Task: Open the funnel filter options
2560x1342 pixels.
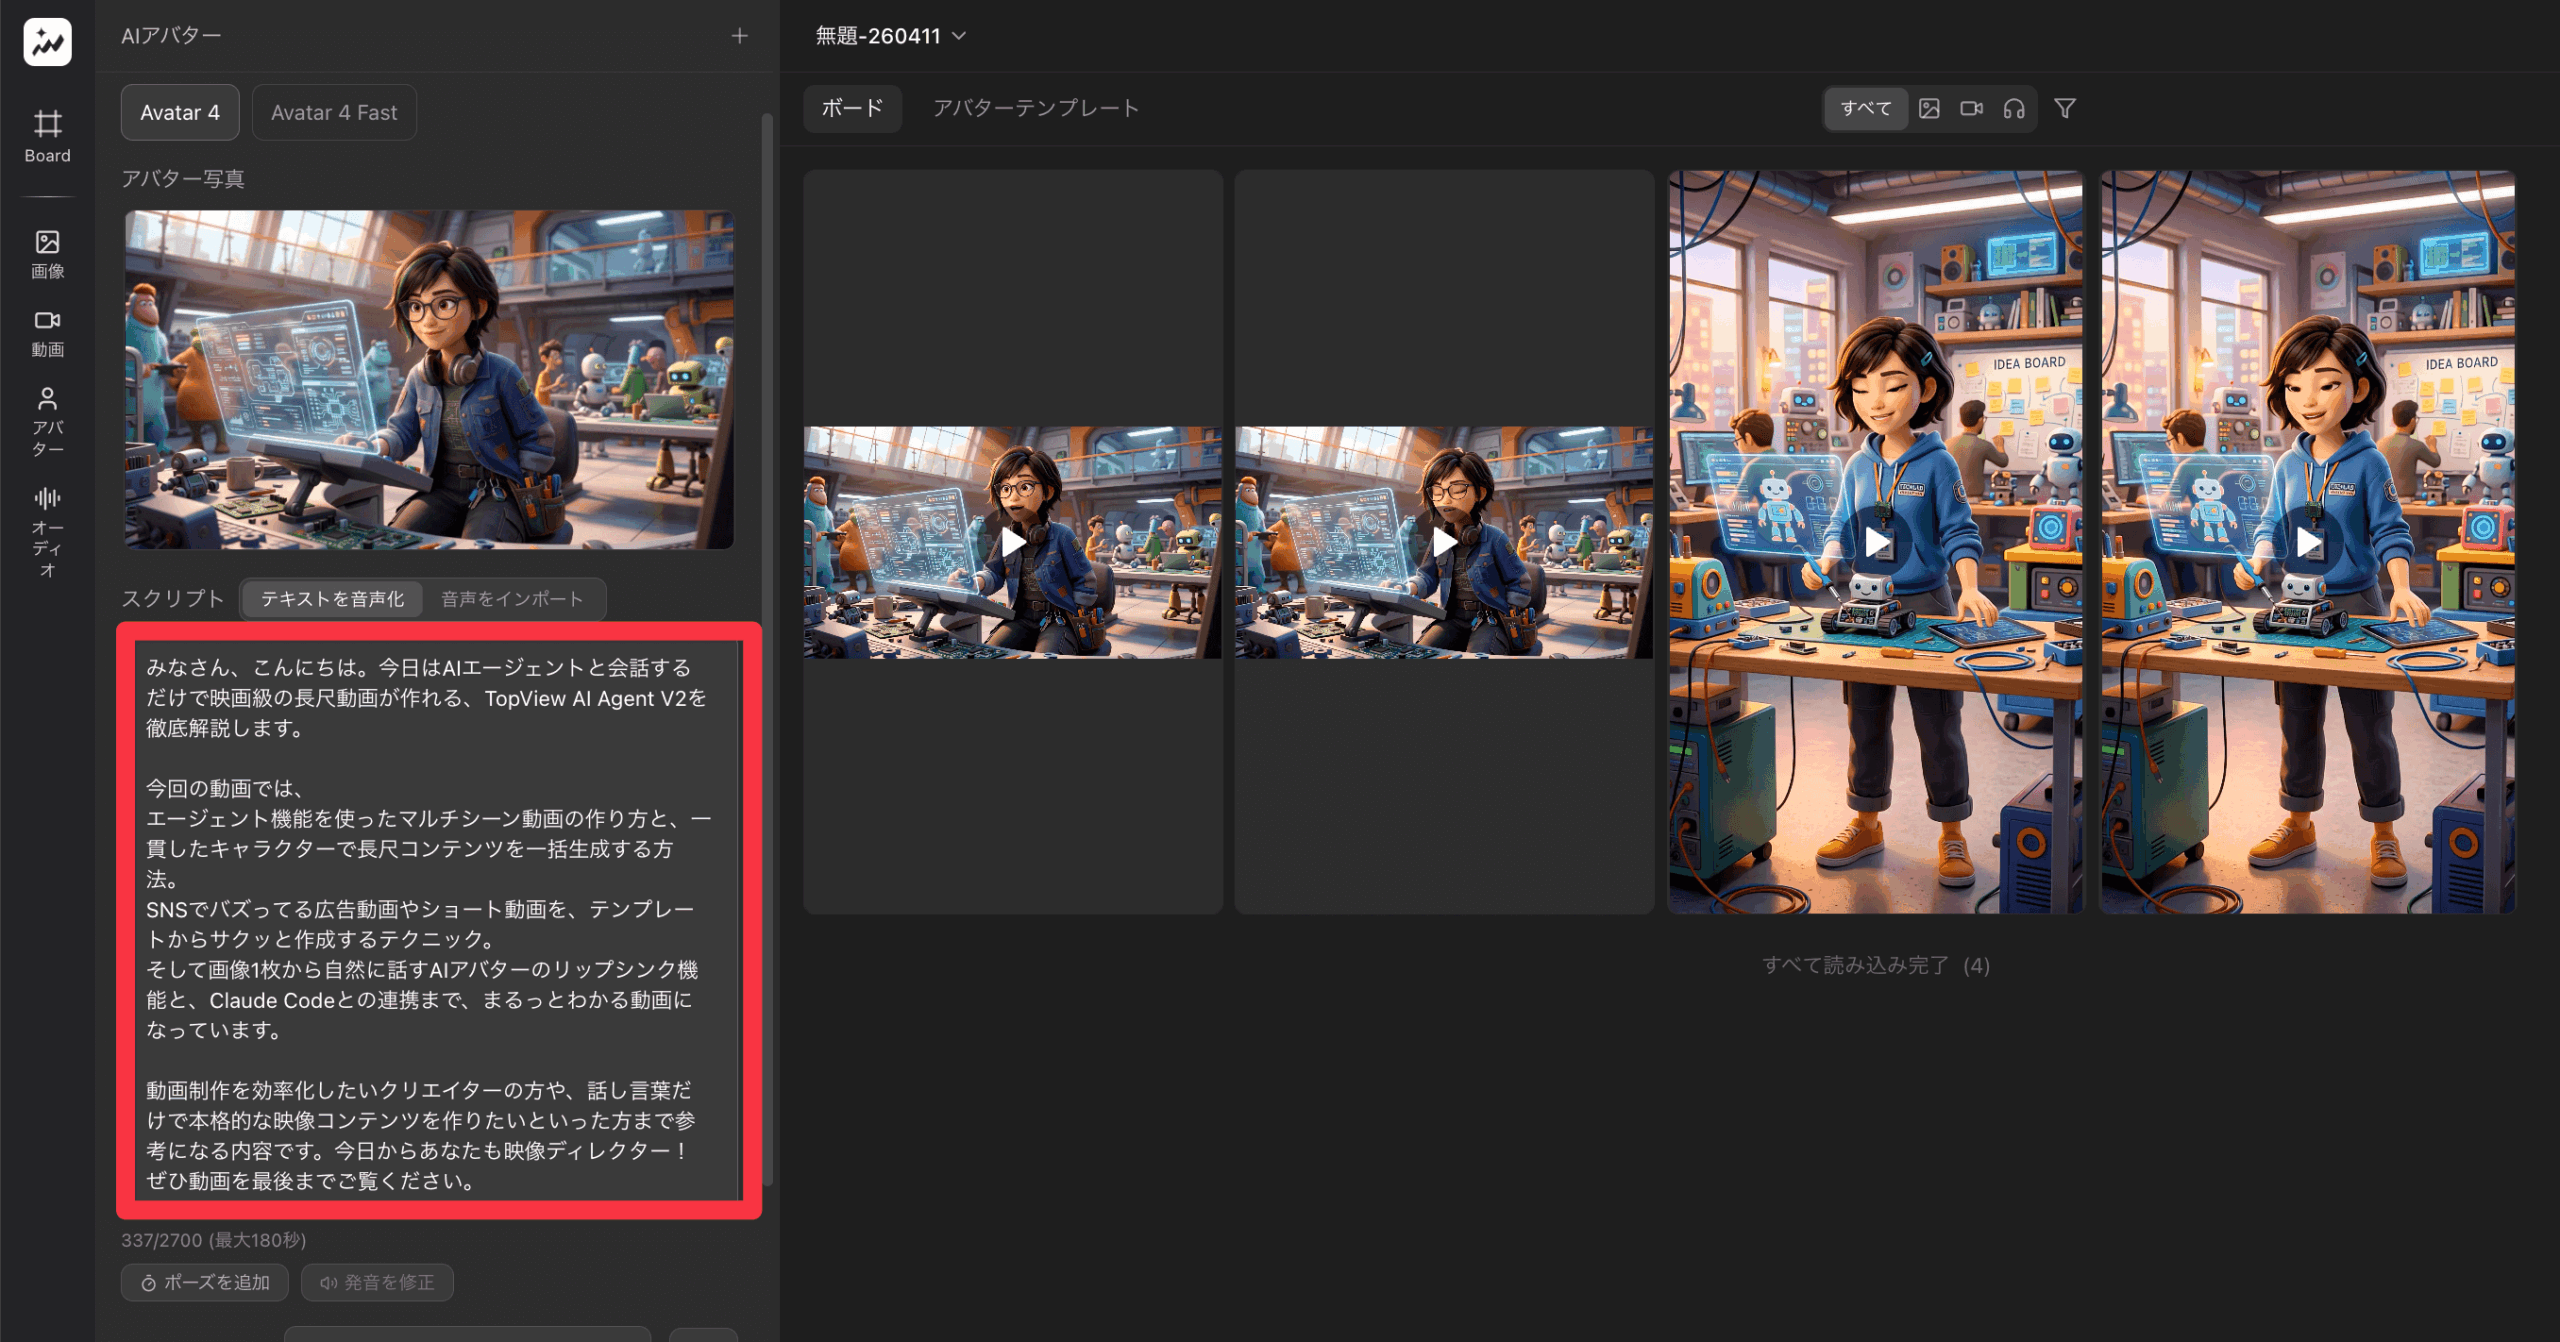Action: pos(2065,109)
